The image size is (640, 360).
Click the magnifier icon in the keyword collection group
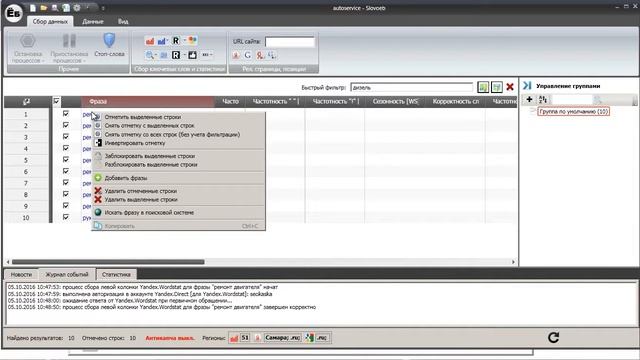tap(150, 55)
